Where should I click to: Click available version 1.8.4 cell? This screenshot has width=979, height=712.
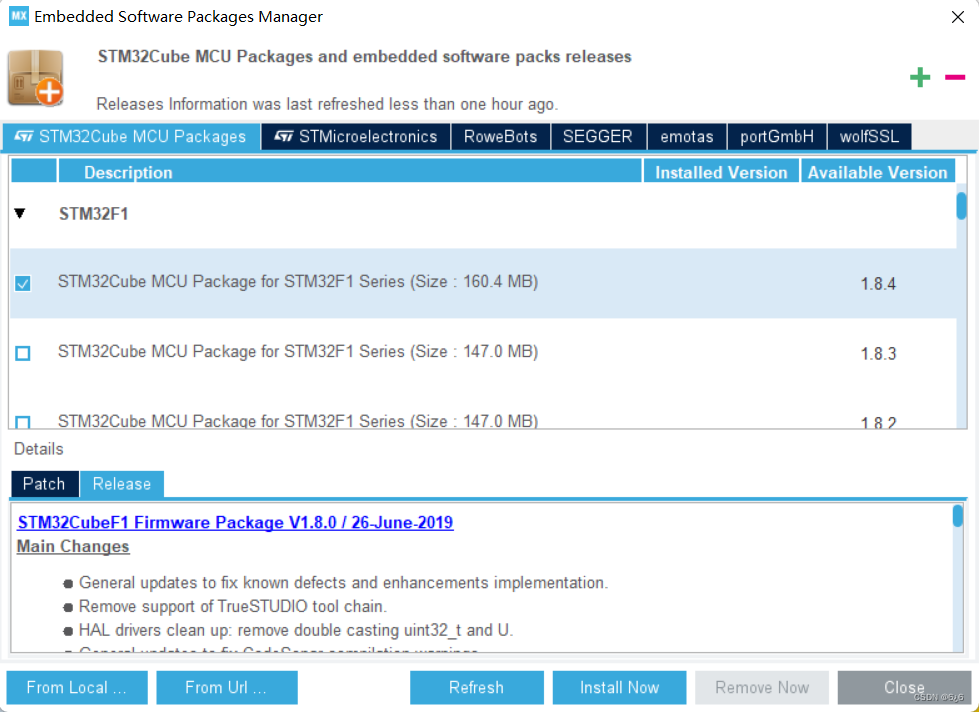point(878,284)
